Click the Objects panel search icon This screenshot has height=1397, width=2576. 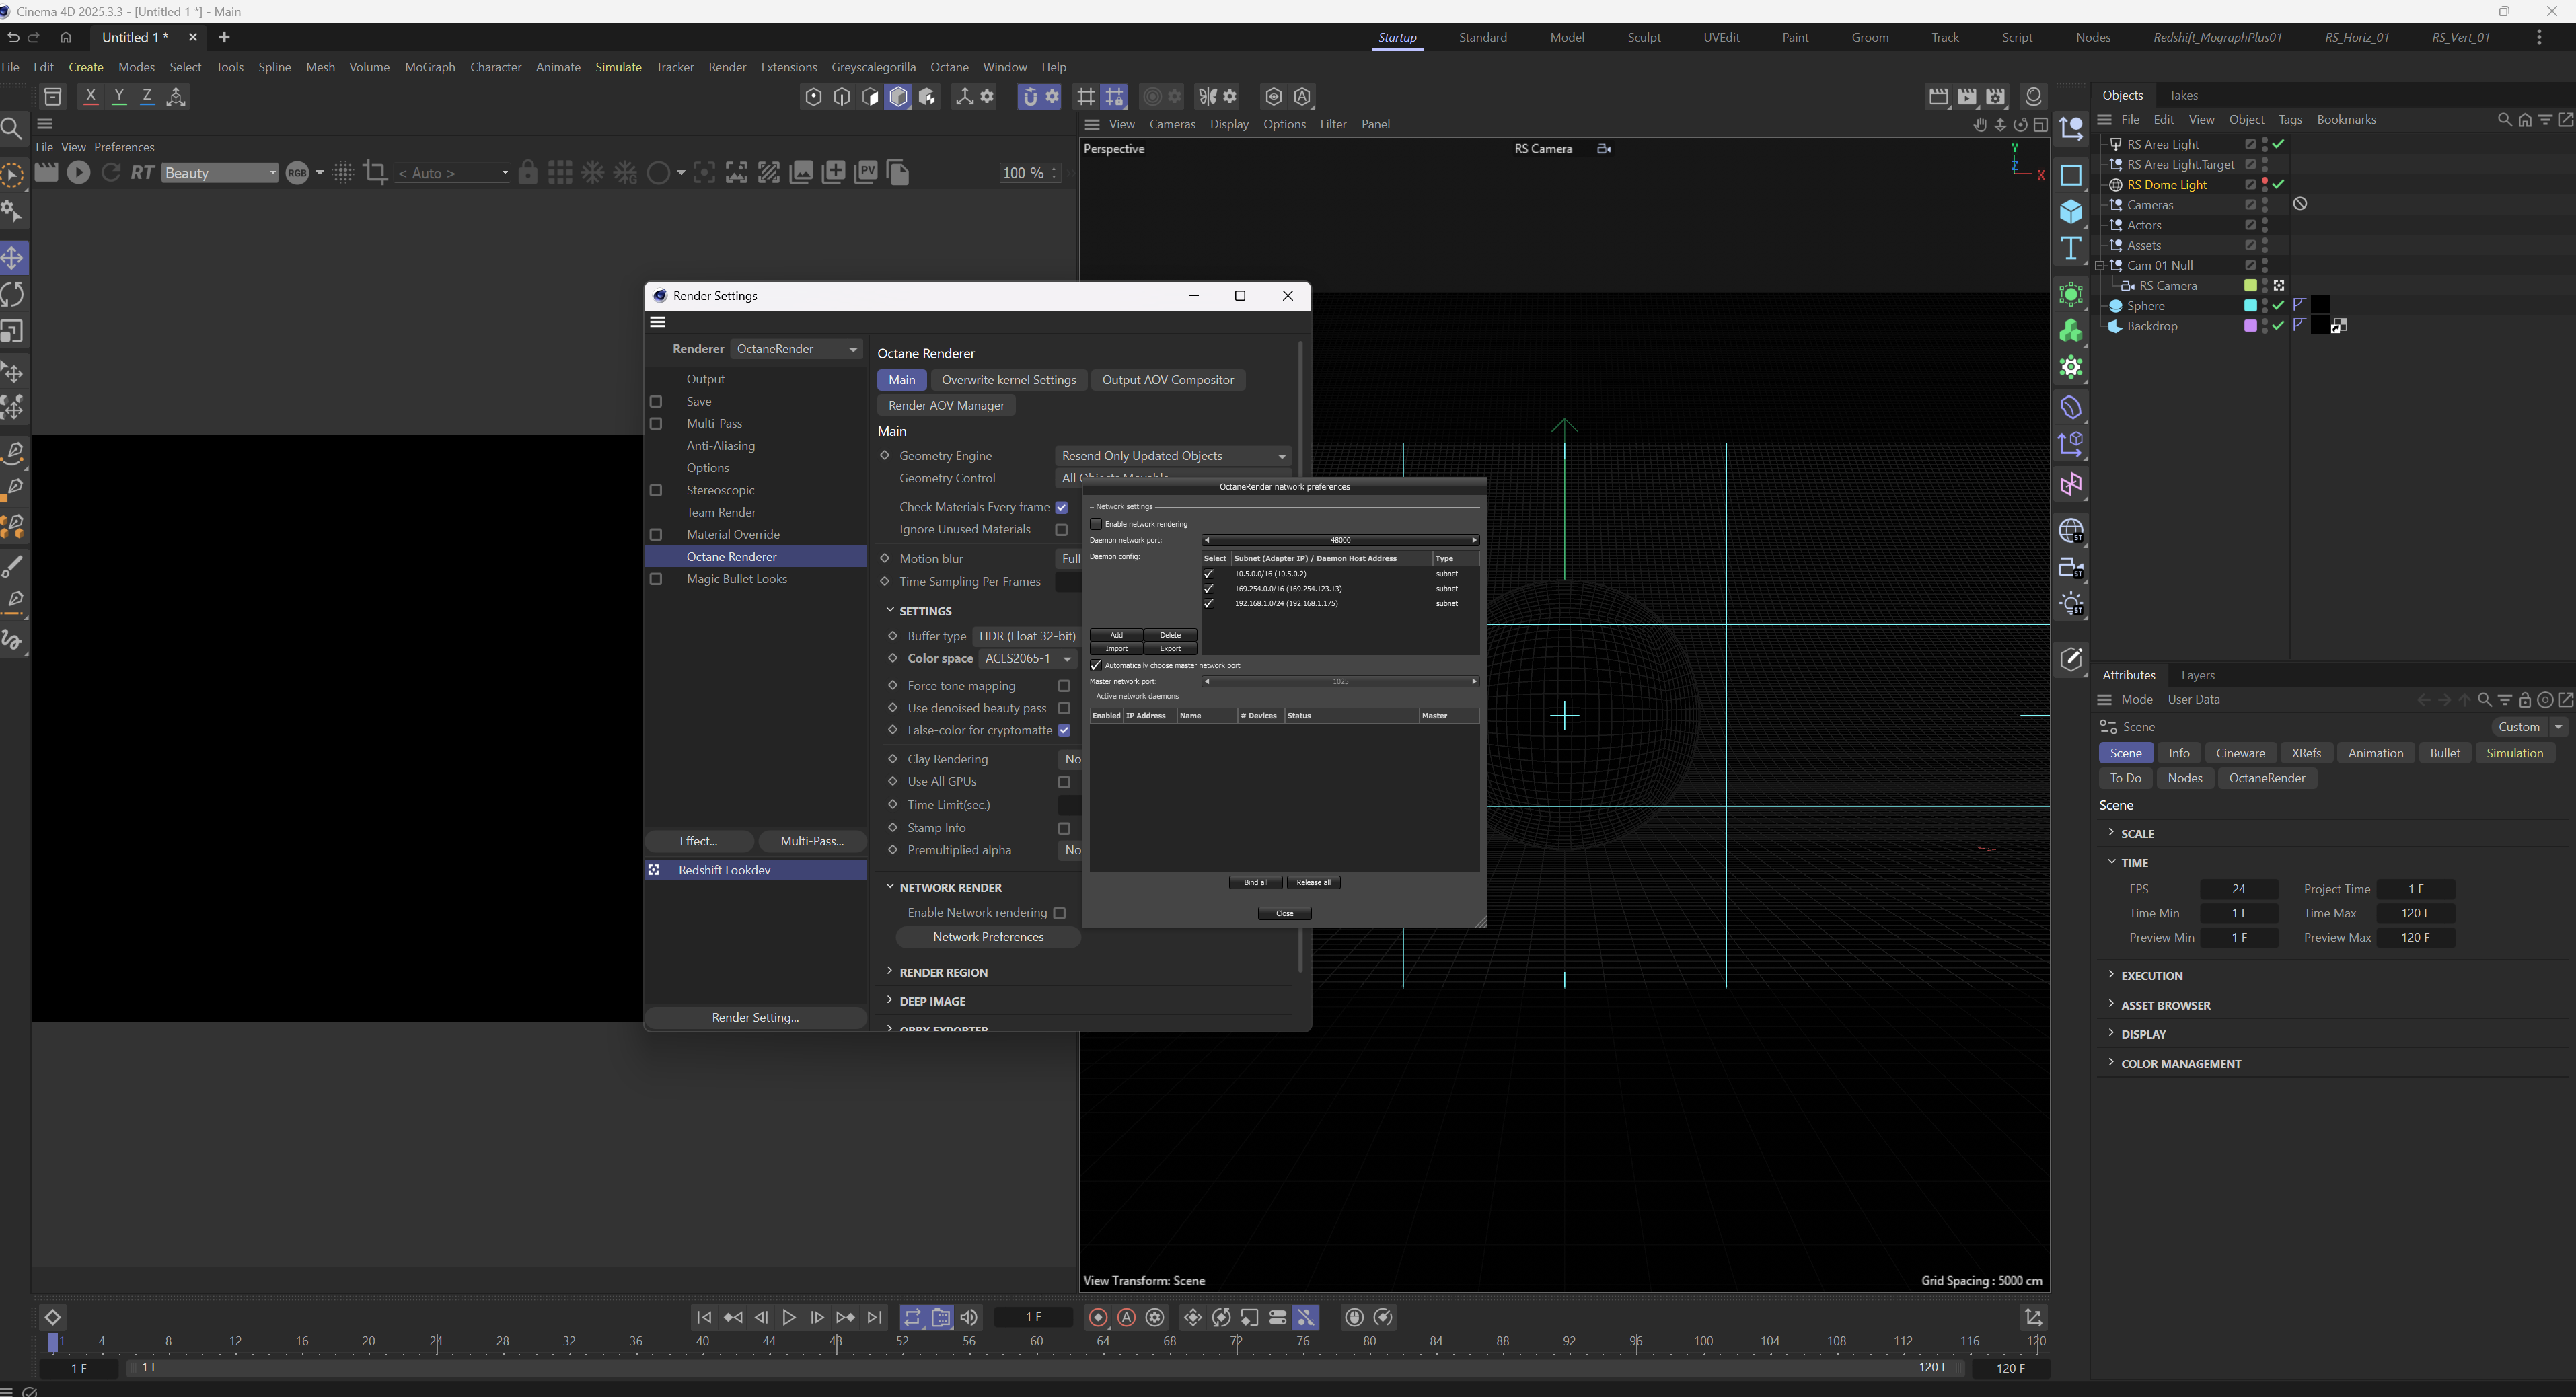2504,120
